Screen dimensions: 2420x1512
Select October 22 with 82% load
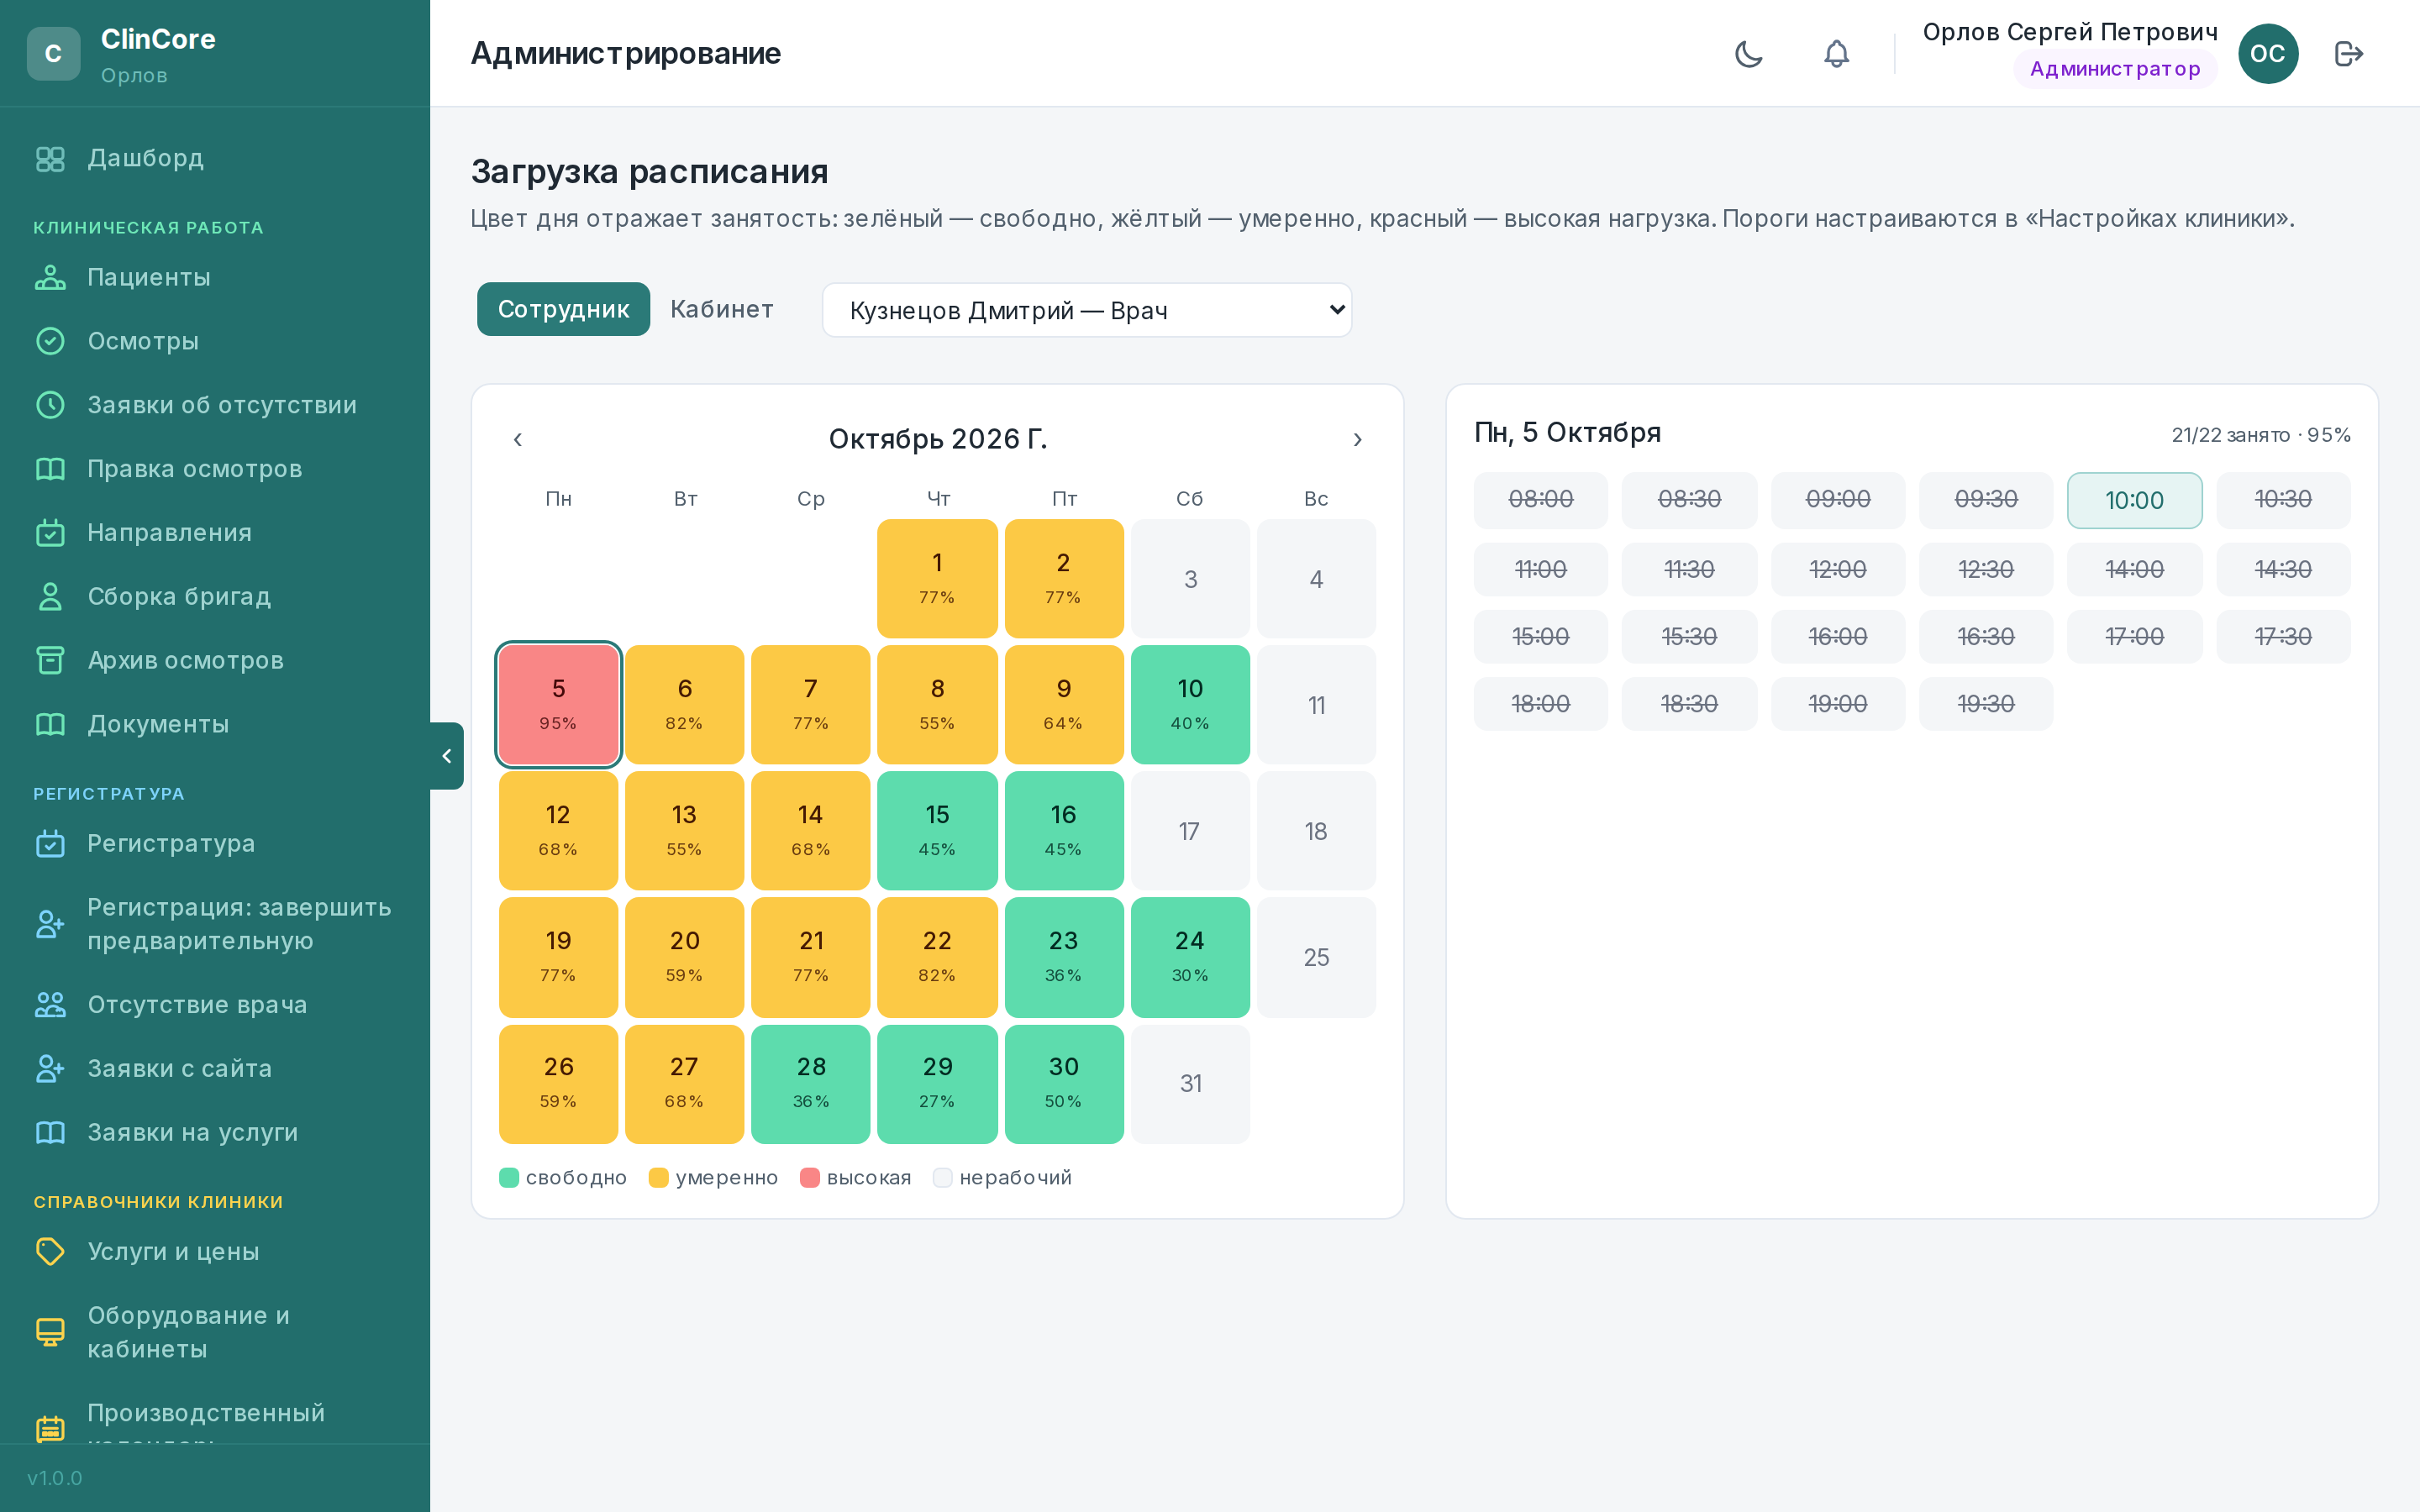(x=937, y=957)
